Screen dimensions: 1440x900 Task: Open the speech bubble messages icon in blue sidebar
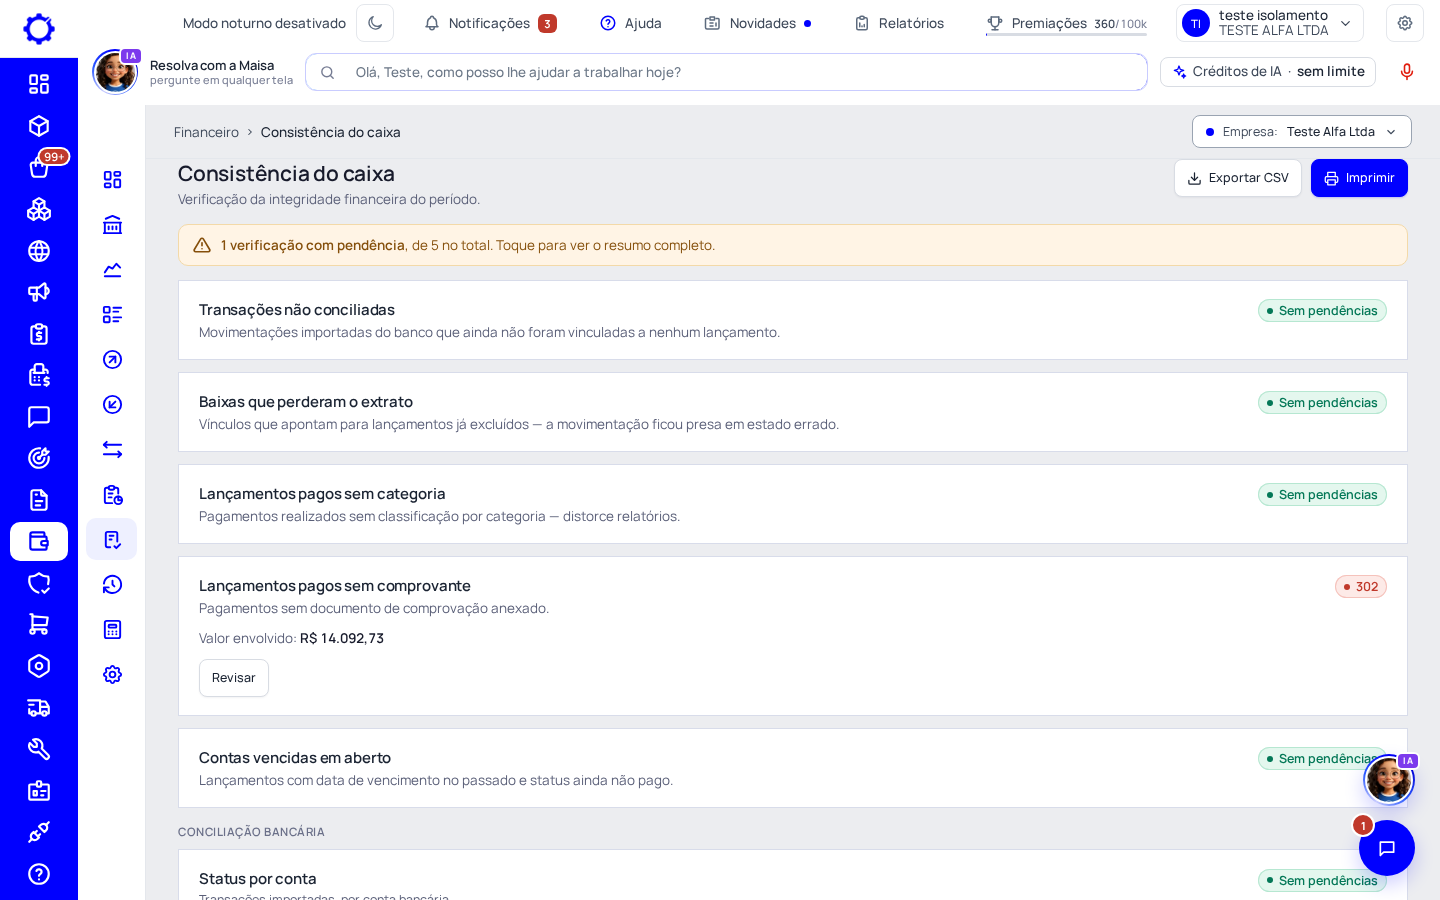pyautogui.click(x=39, y=416)
